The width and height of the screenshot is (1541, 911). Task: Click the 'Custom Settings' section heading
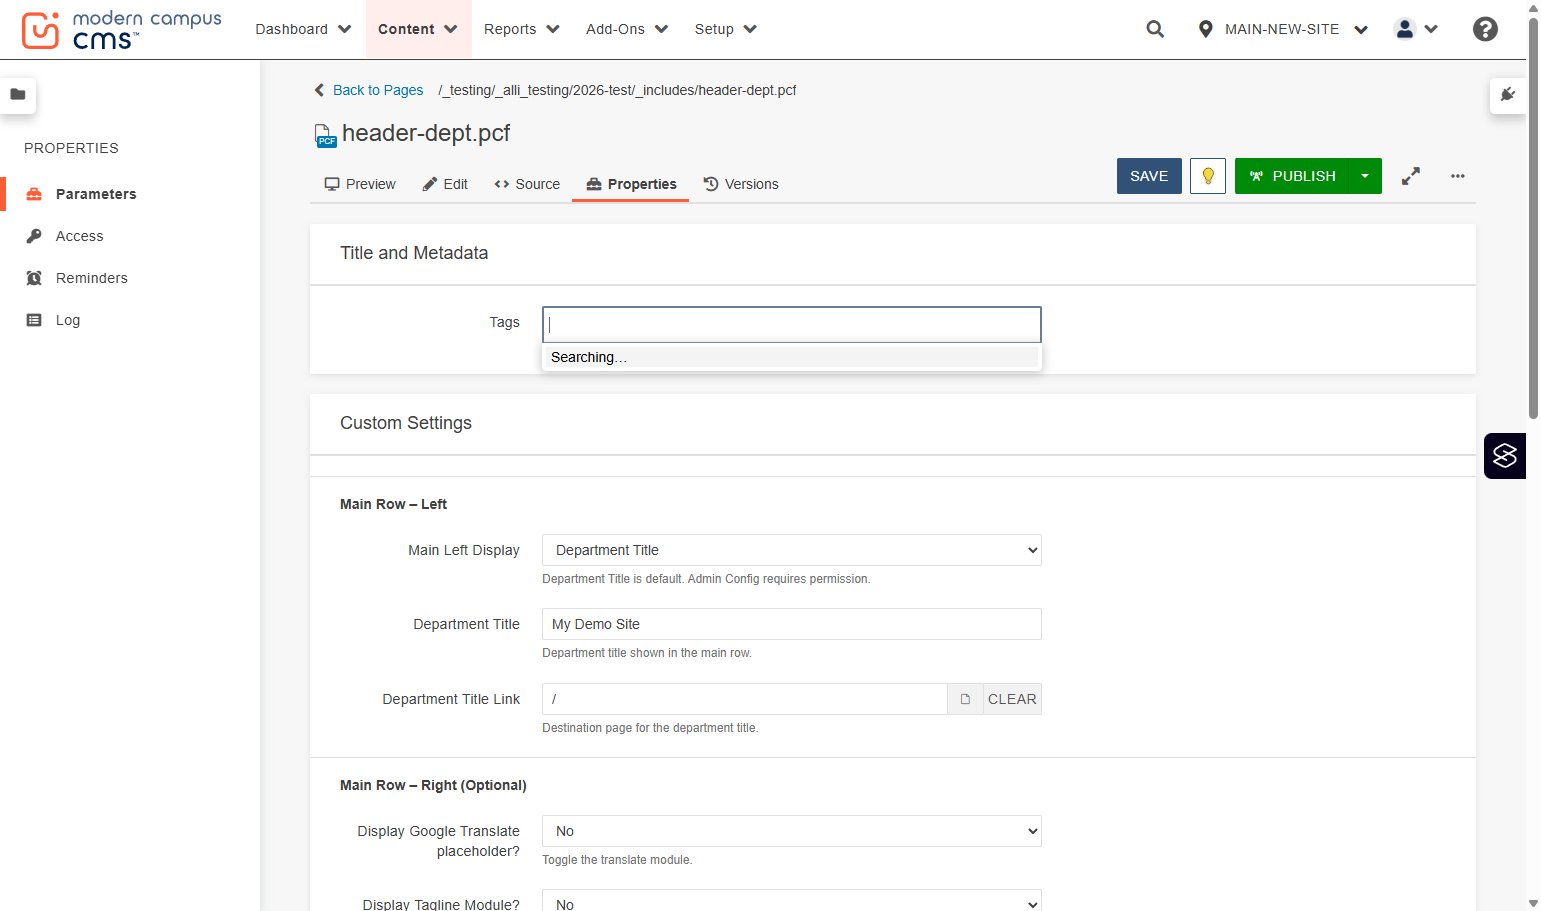406,423
